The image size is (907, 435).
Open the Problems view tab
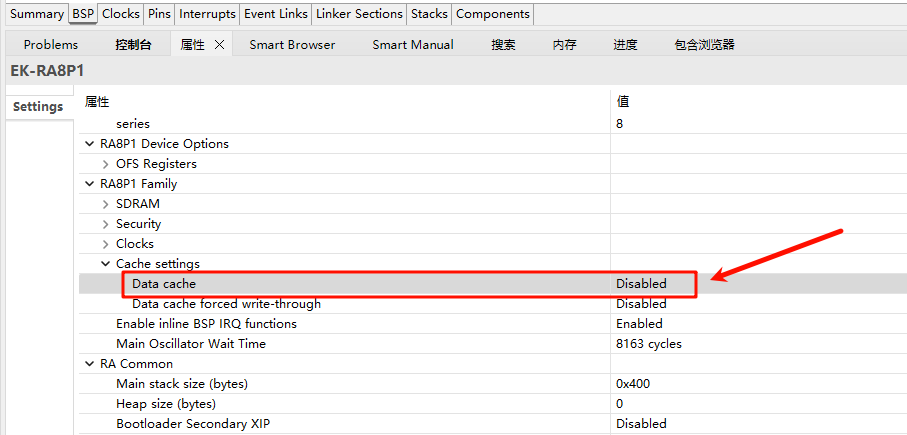[x=51, y=44]
